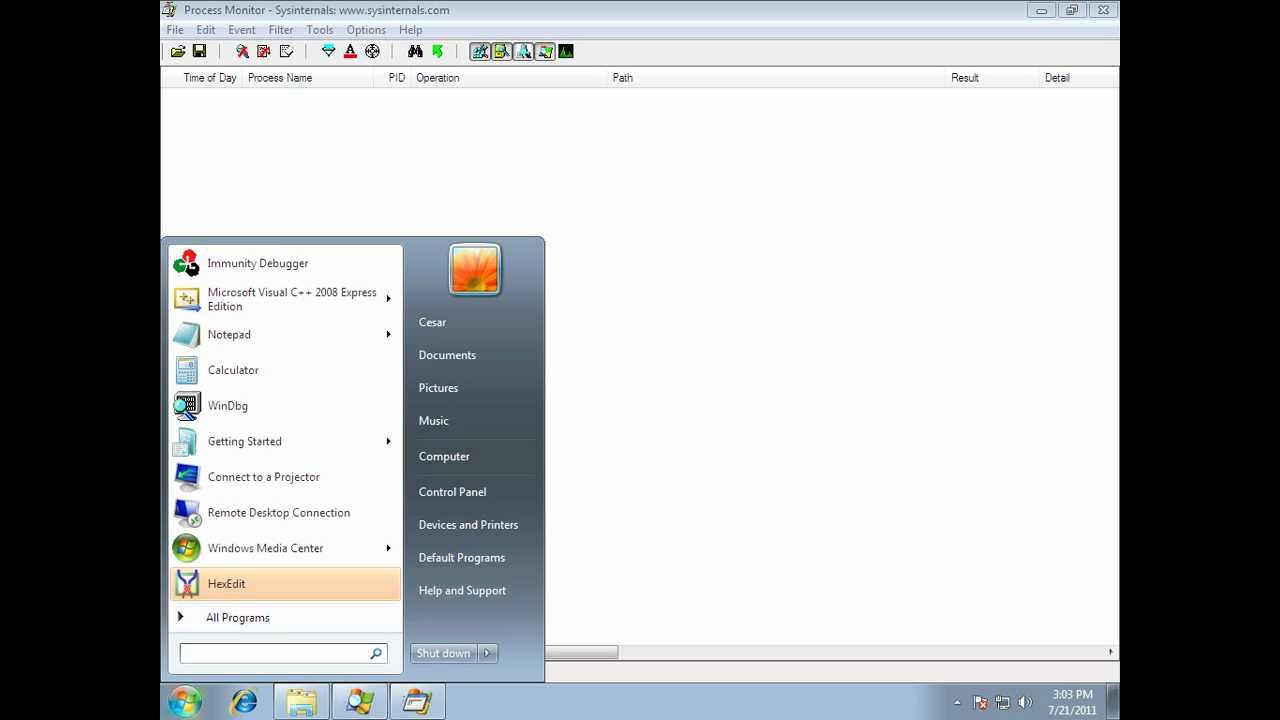Image resolution: width=1280 pixels, height=720 pixels.
Task: Open Help and Support link
Action: coord(462,591)
